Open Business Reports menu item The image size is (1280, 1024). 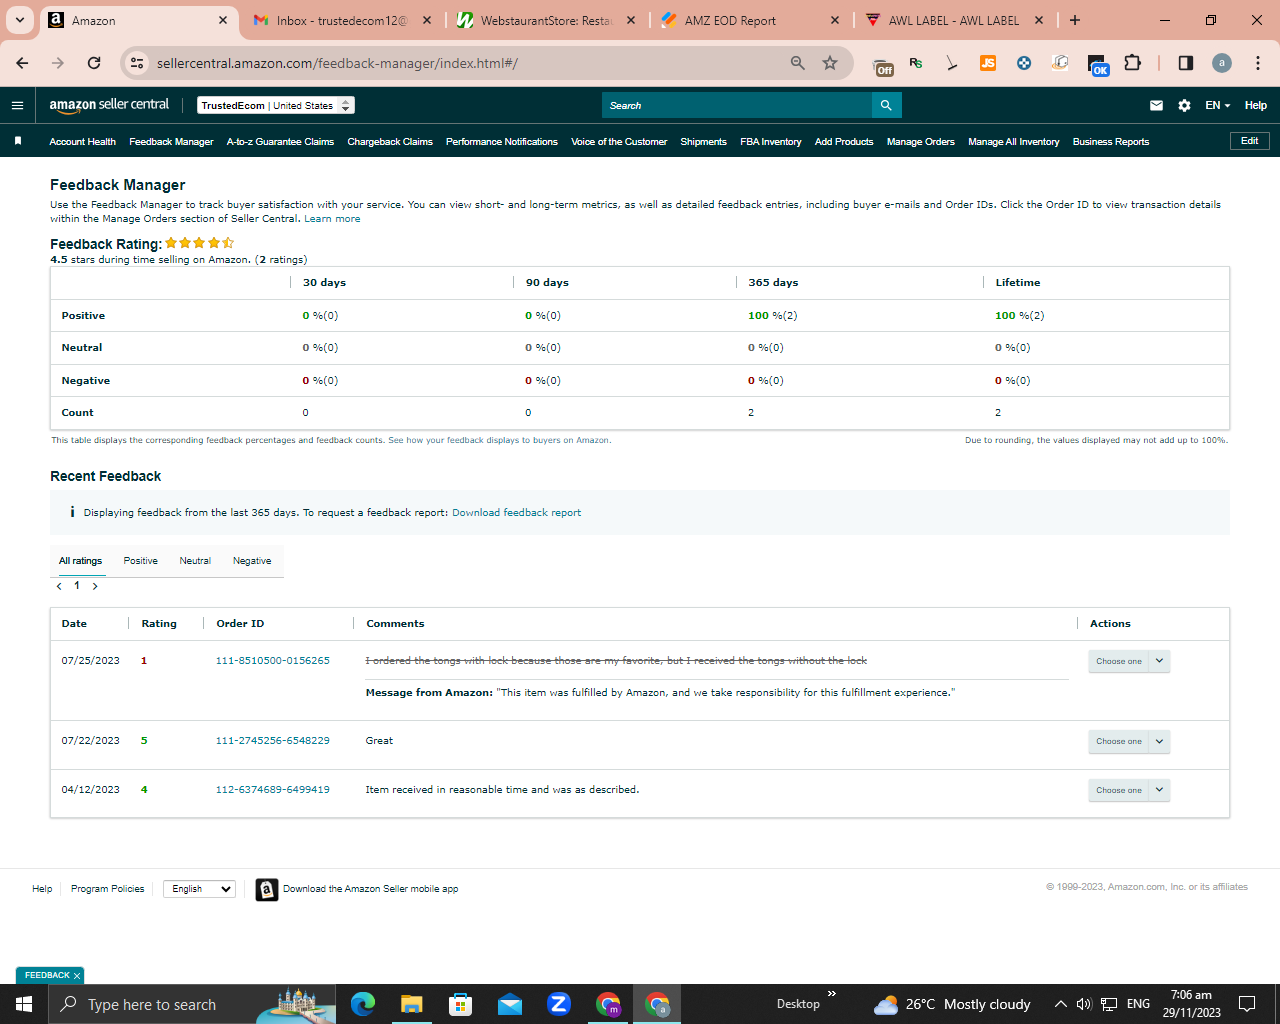1111,142
